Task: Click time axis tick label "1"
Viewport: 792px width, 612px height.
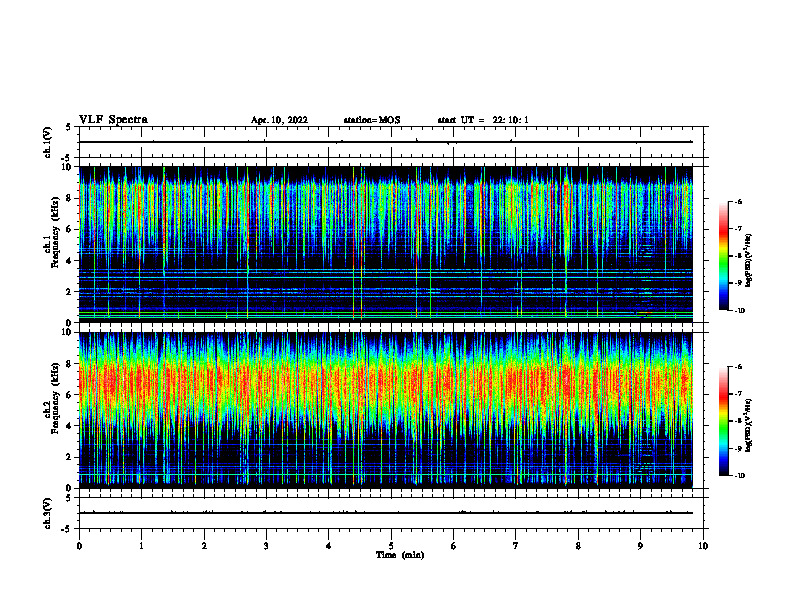Action: [x=141, y=546]
